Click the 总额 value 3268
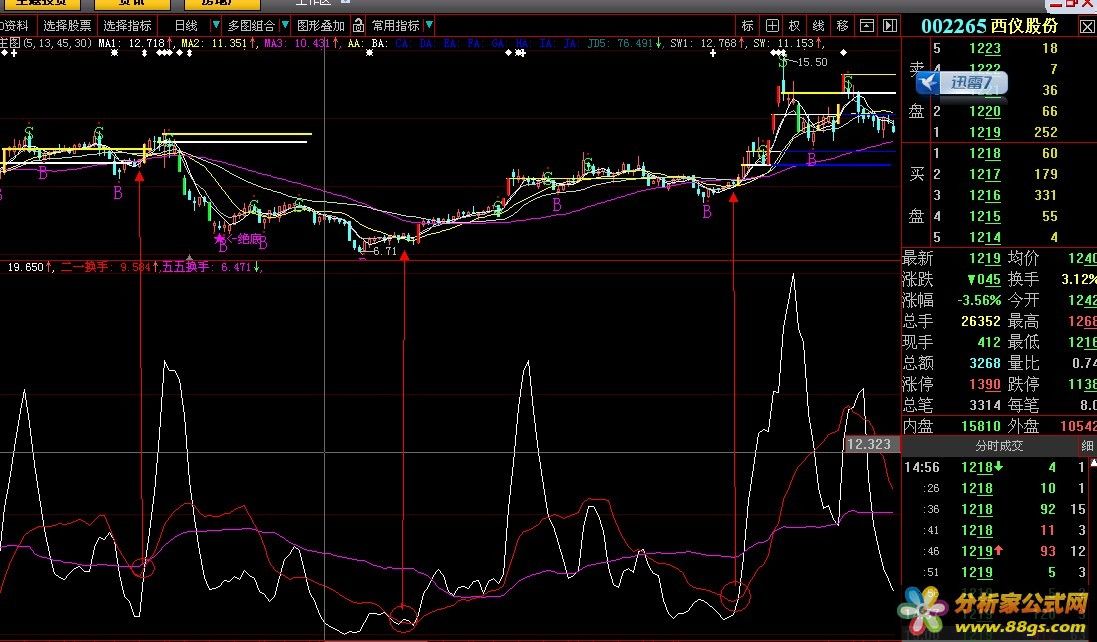Image resolution: width=1097 pixels, height=642 pixels. [x=985, y=363]
